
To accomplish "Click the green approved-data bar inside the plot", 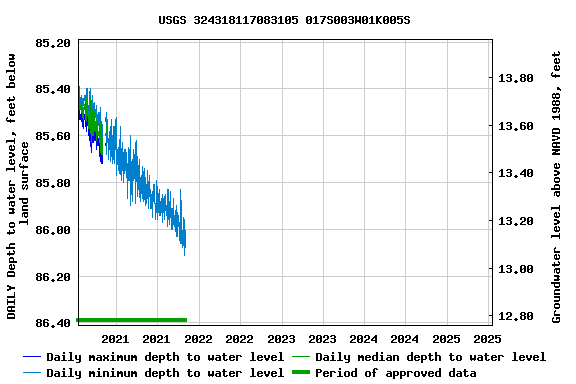I will click(x=132, y=320).
